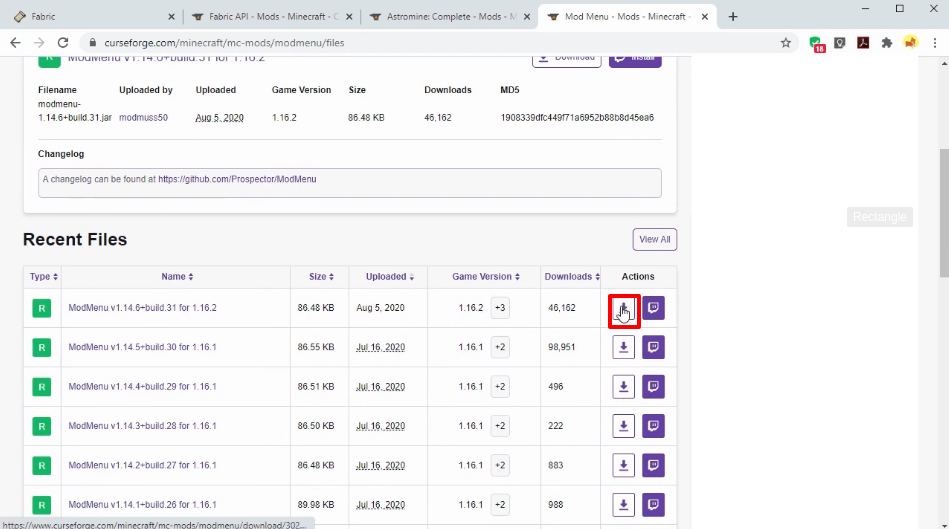Open the shield extension icon

click(x=839, y=42)
